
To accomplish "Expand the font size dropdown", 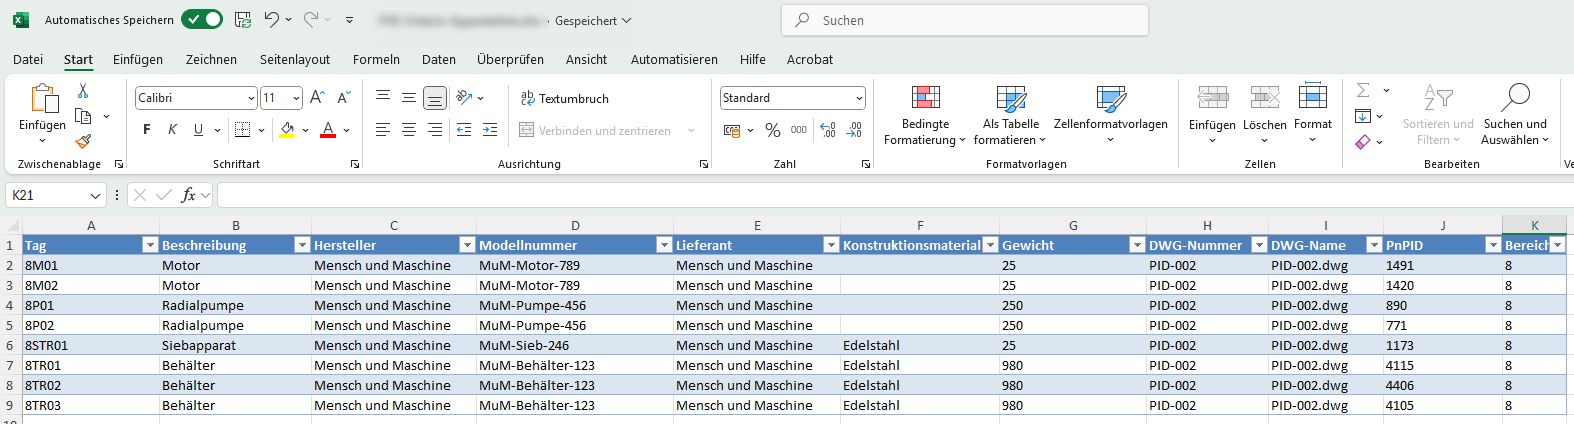I will point(296,98).
